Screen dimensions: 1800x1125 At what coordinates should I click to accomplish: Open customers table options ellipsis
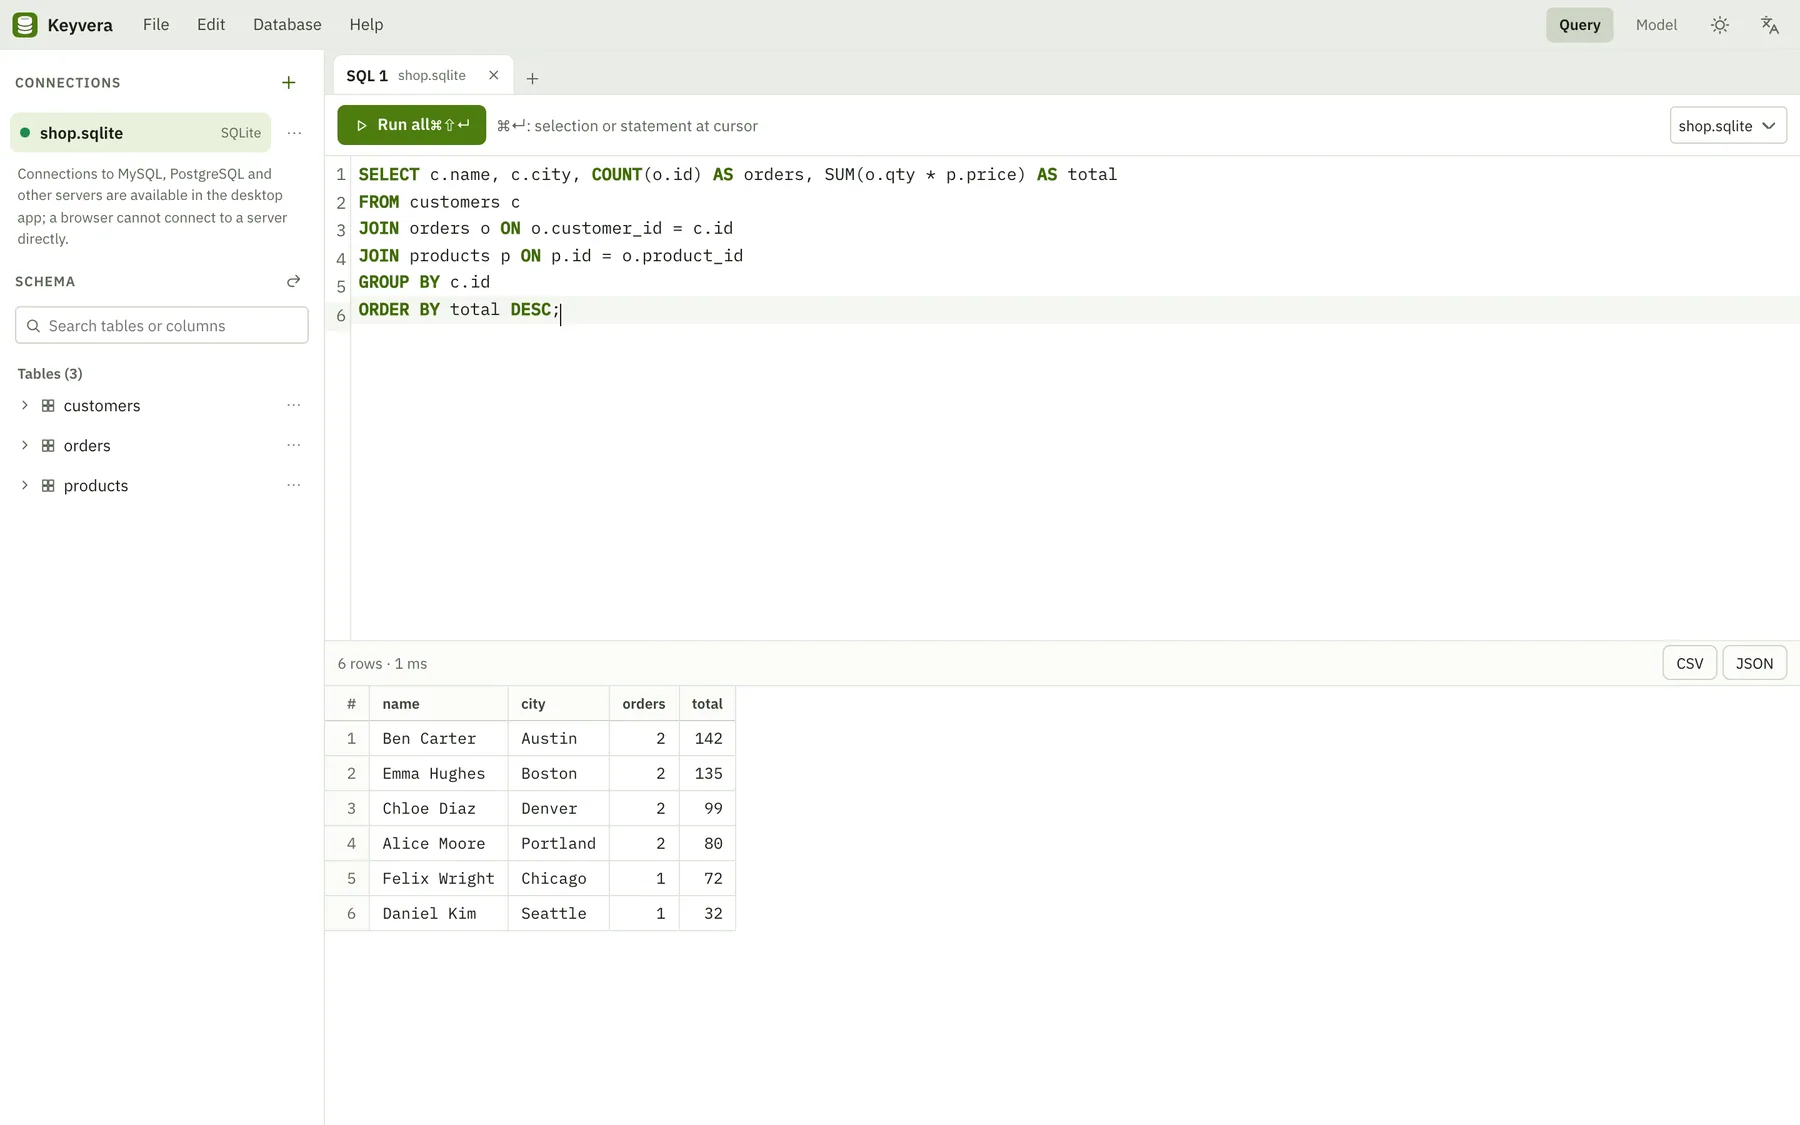click(x=294, y=406)
